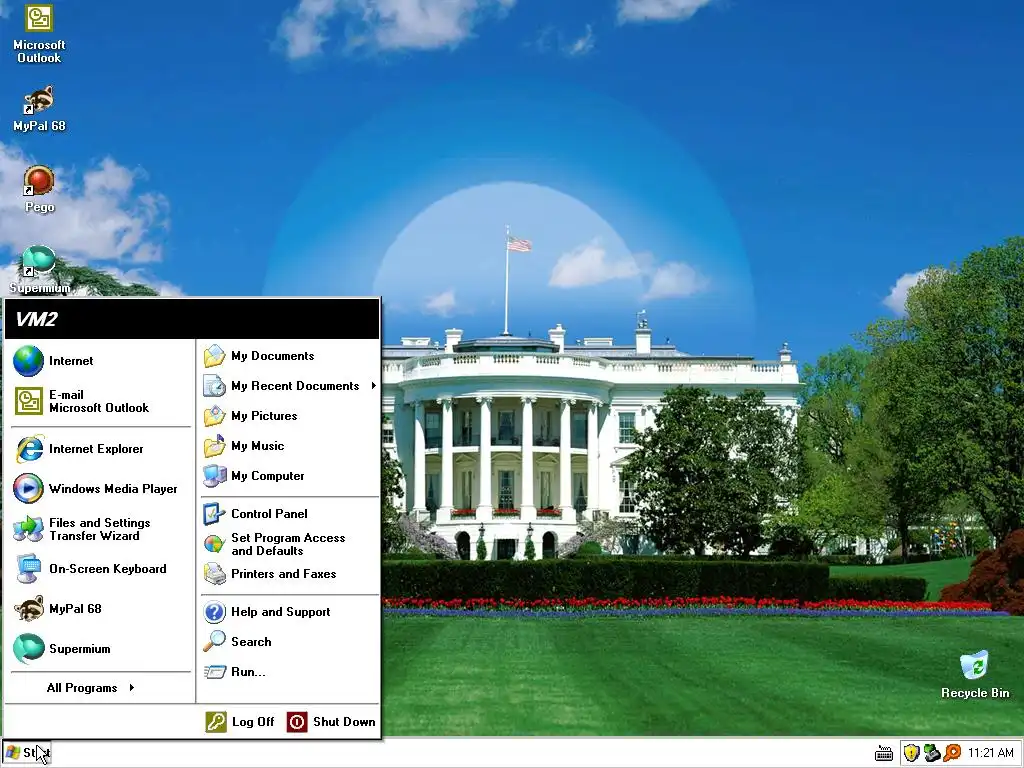Choose Internet Explorer from pinned list
The width and height of the screenshot is (1024, 768).
(101, 449)
